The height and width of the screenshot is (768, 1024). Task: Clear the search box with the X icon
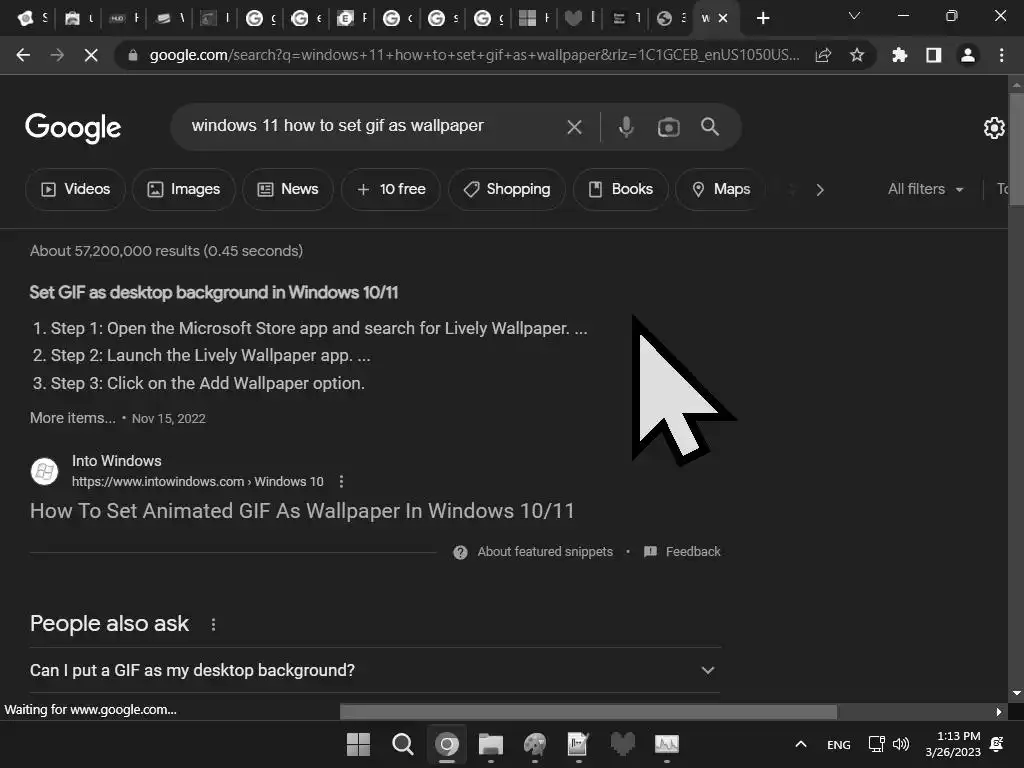(x=574, y=127)
